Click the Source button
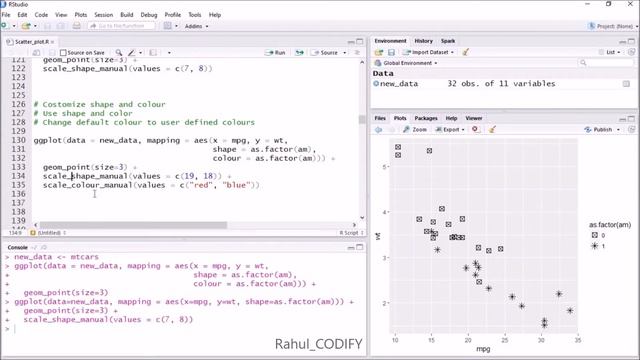Image resolution: width=640 pixels, height=360 pixels. 325,53
